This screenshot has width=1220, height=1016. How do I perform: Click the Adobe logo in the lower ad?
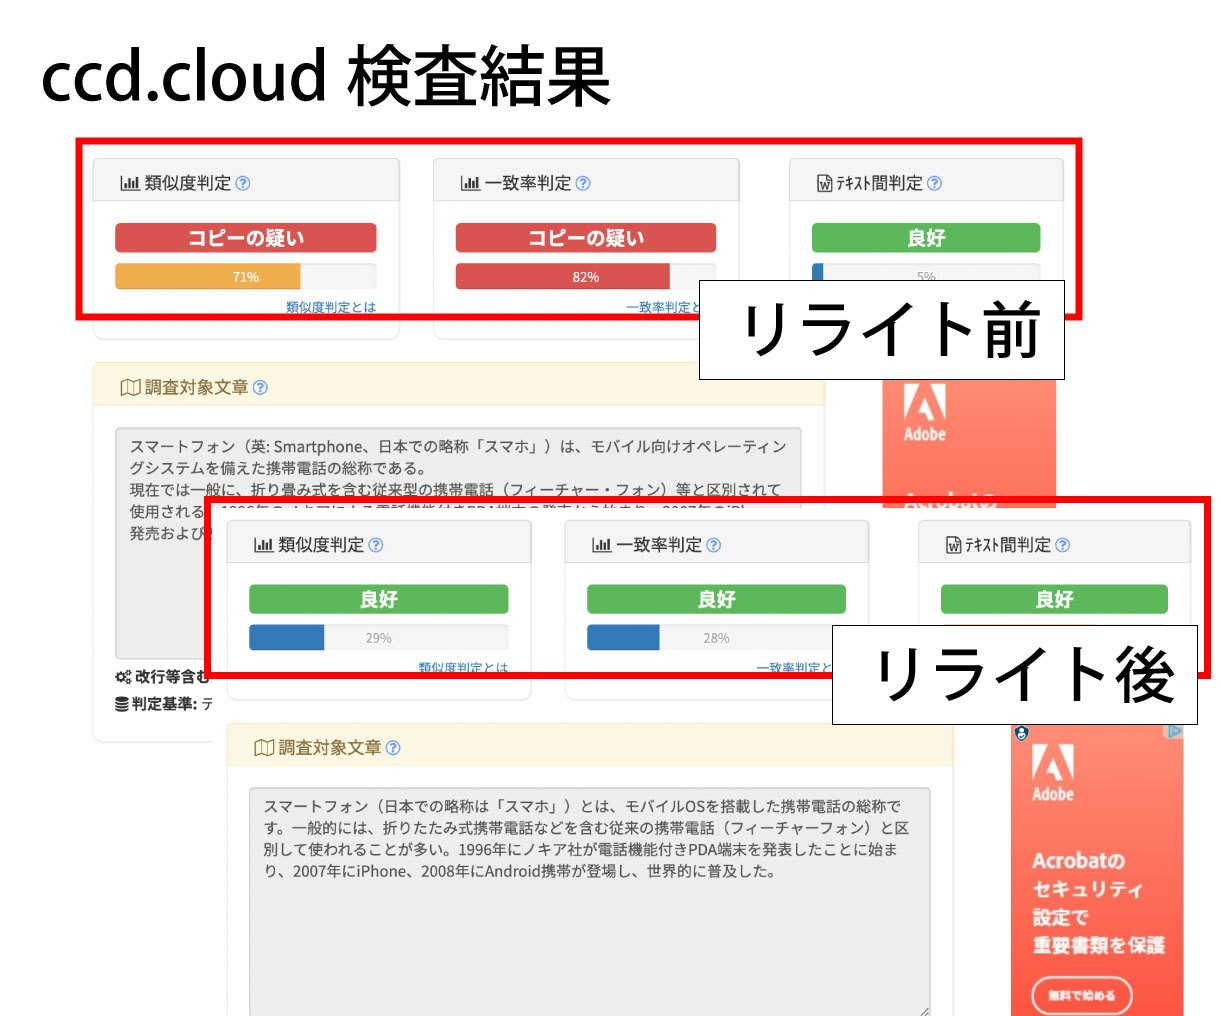[x=1053, y=773]
